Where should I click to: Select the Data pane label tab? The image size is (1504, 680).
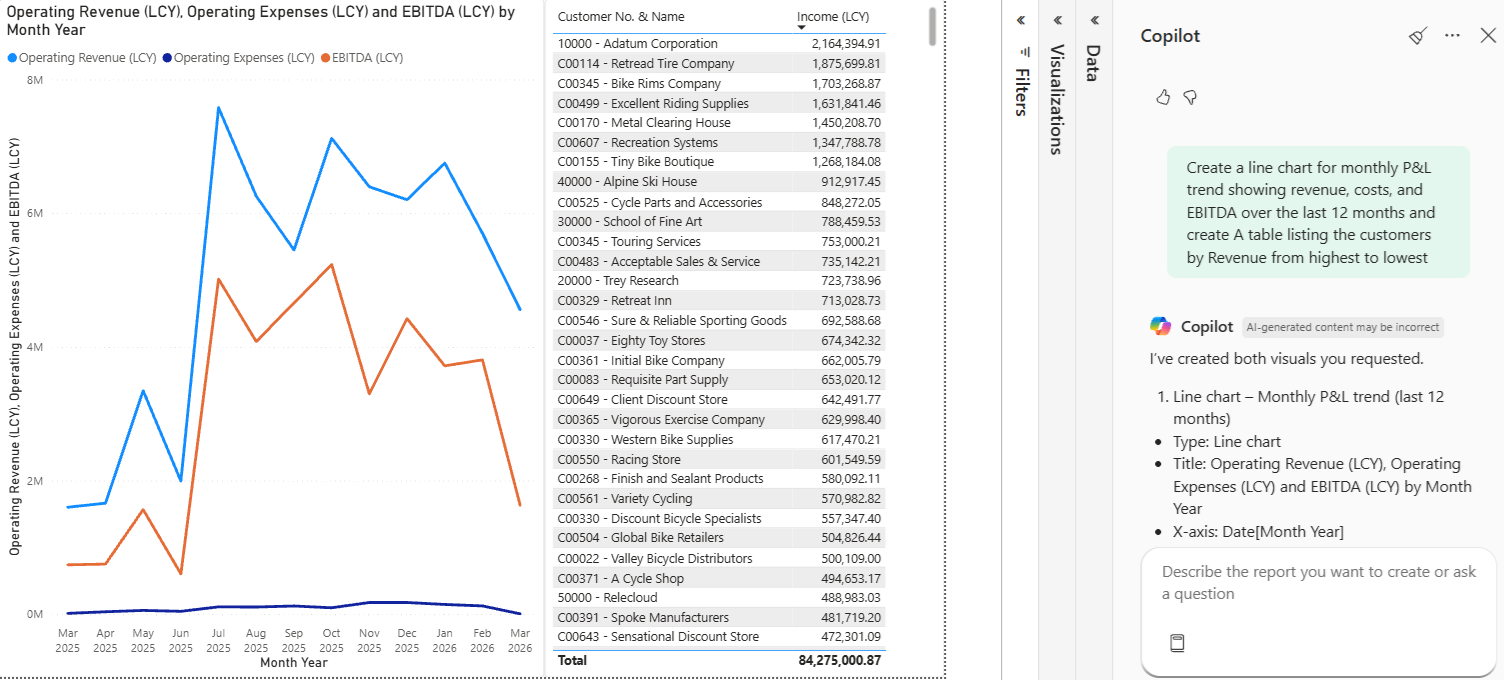click(x=1092, y=63)
